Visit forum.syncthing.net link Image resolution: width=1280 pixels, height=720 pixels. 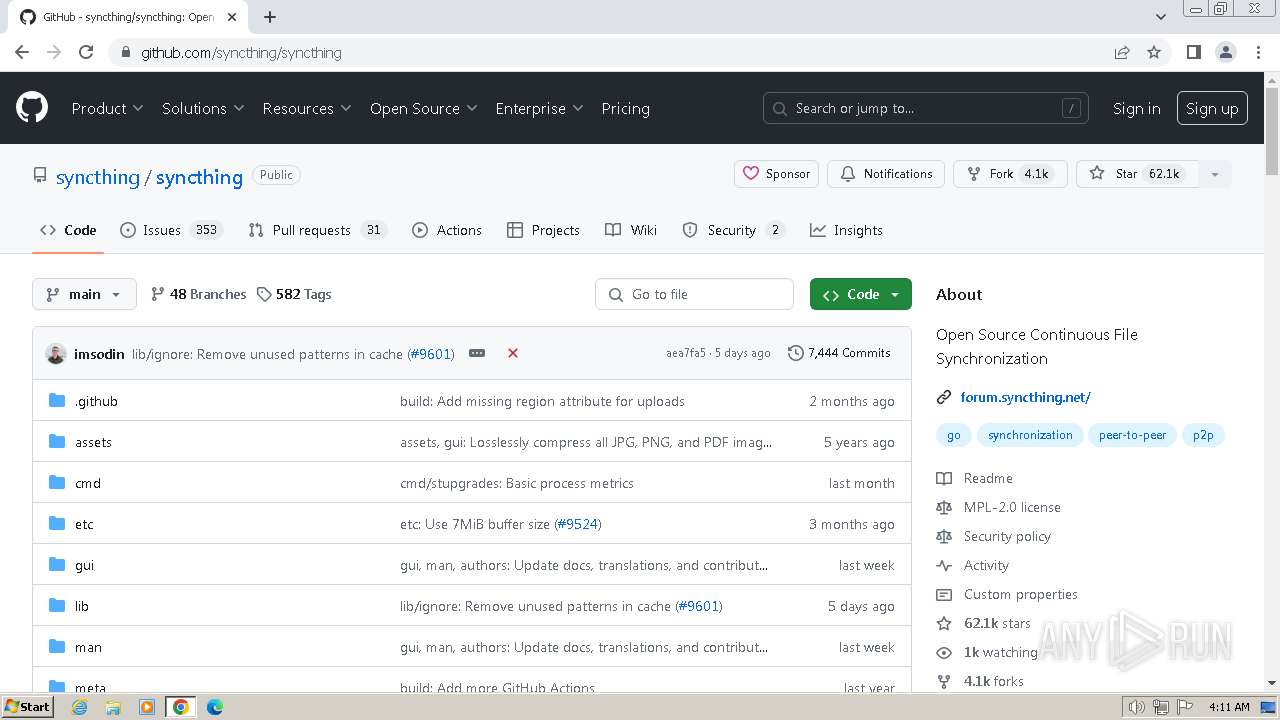click(x=1025, y=397)
